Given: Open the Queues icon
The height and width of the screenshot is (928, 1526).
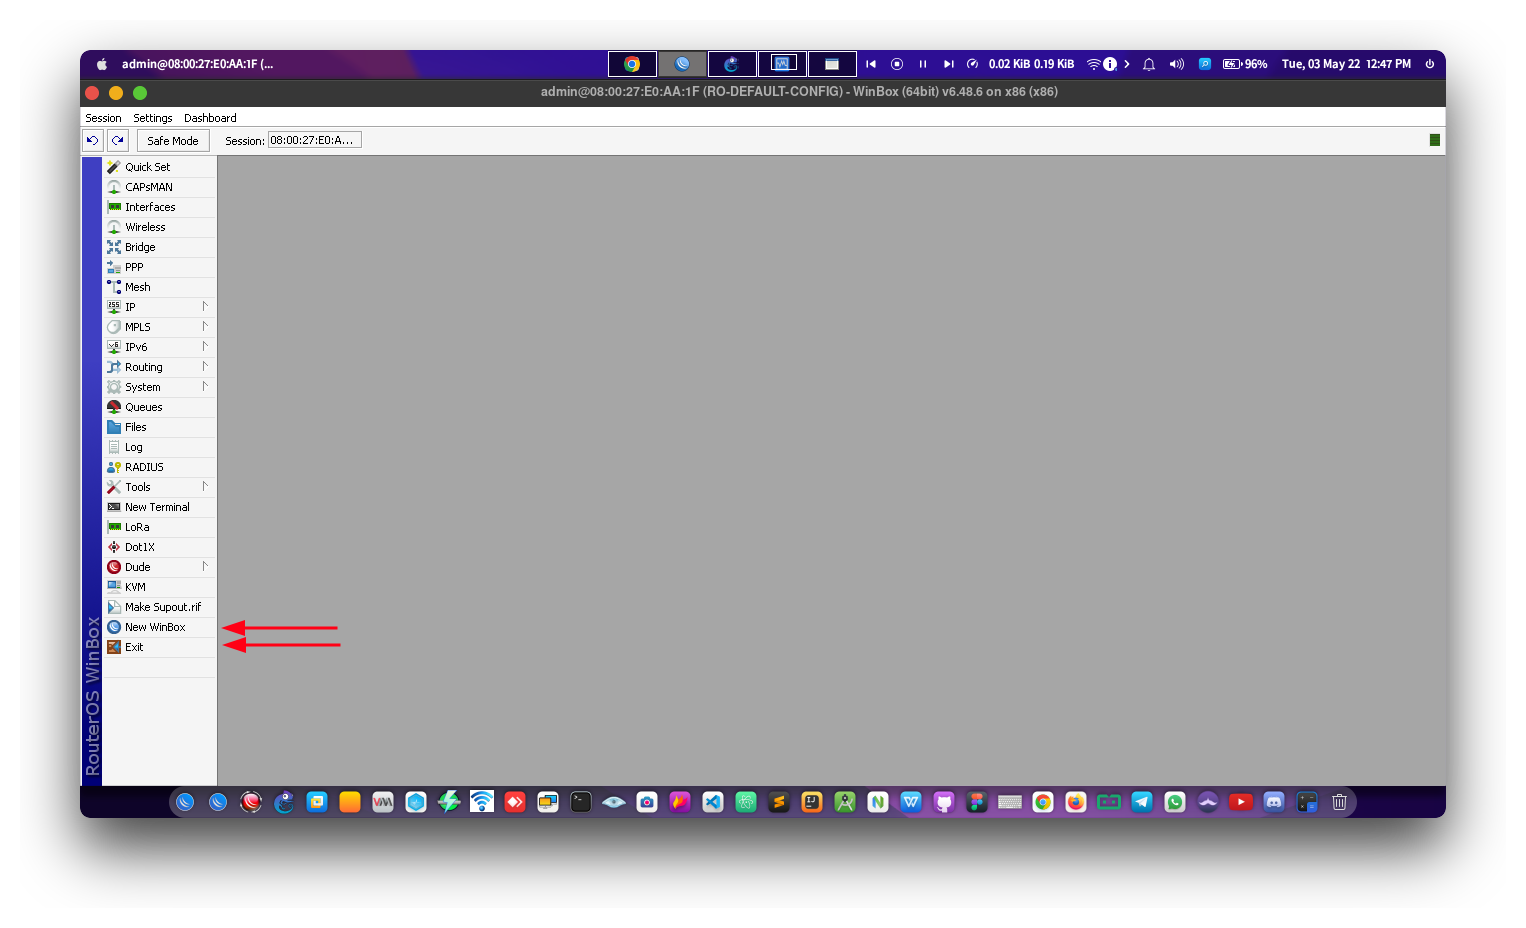Looking at the screenshot, I should pyautogui.click(x=114, y=407).
